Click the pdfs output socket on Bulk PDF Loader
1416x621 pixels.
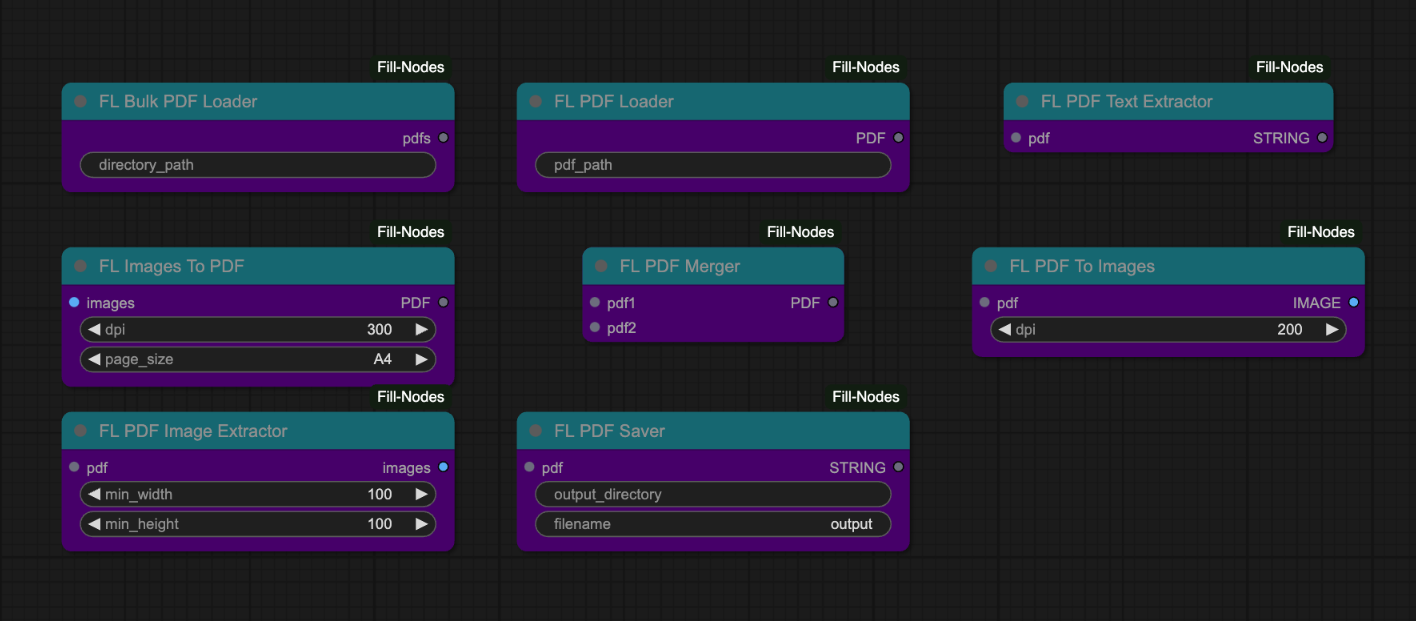[443, 138]
